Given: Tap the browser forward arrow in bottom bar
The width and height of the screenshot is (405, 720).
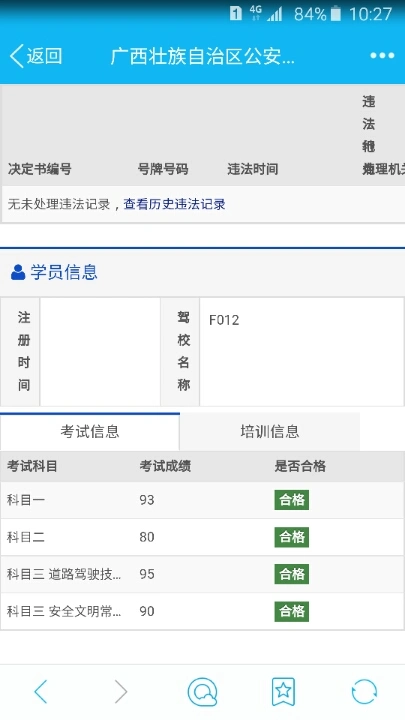Looking at the screenshot, I should click(121, 691).
